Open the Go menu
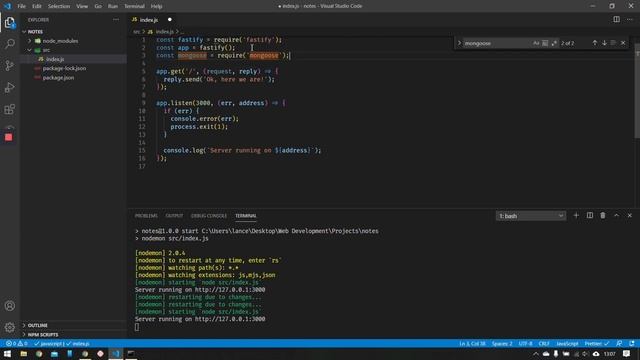Viewport: 640px width, 360px height. (98, 6)
